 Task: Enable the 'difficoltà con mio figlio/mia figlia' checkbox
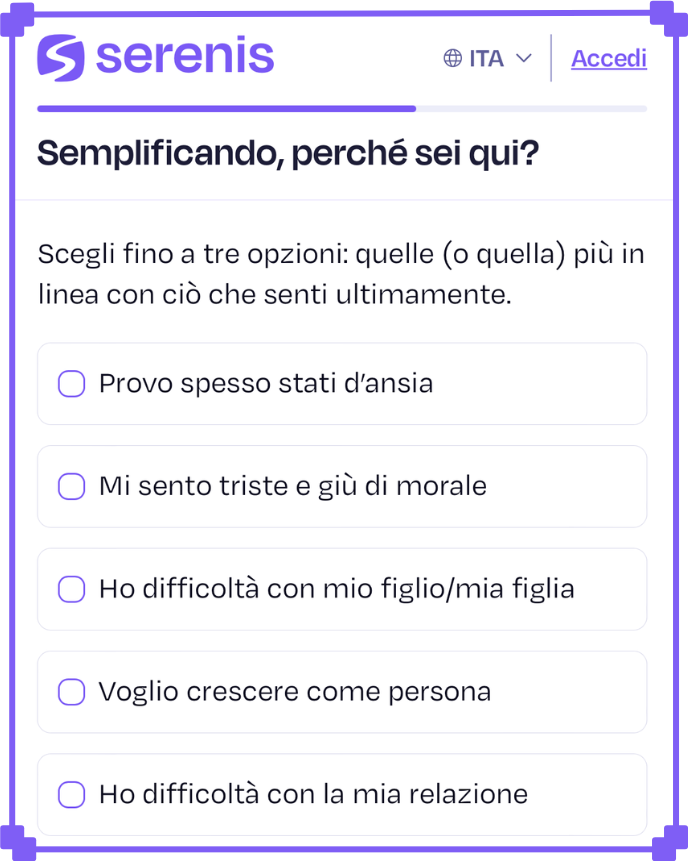pos(71,589)
